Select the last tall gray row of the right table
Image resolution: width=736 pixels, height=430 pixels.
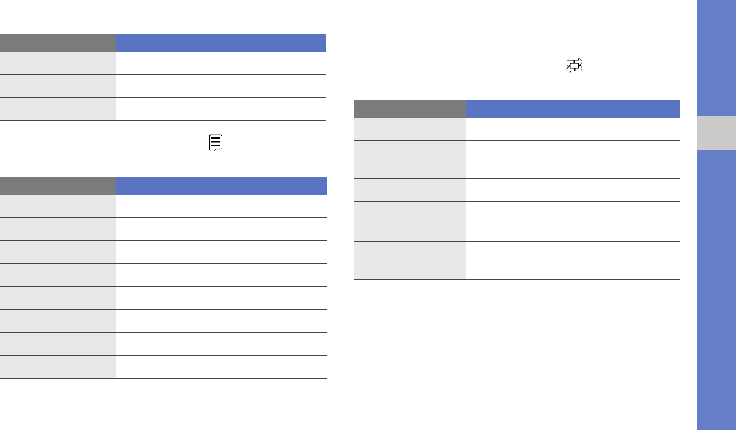point(409,260)
